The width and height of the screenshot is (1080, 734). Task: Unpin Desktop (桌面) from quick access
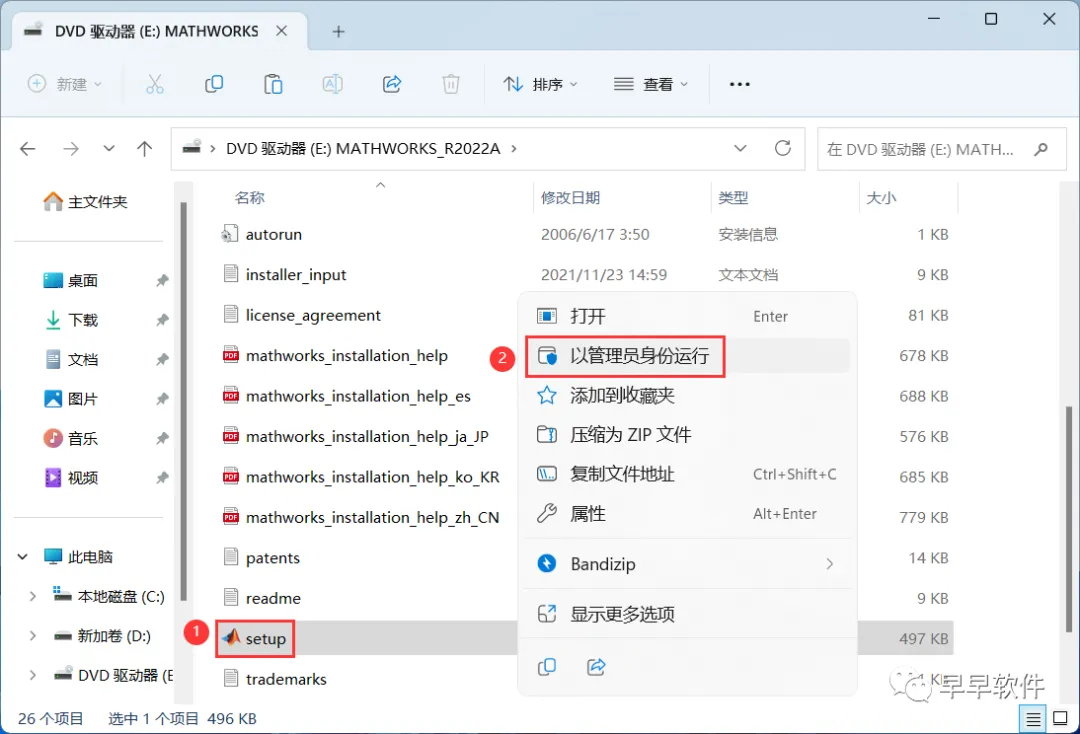click(x=162, y=280)
